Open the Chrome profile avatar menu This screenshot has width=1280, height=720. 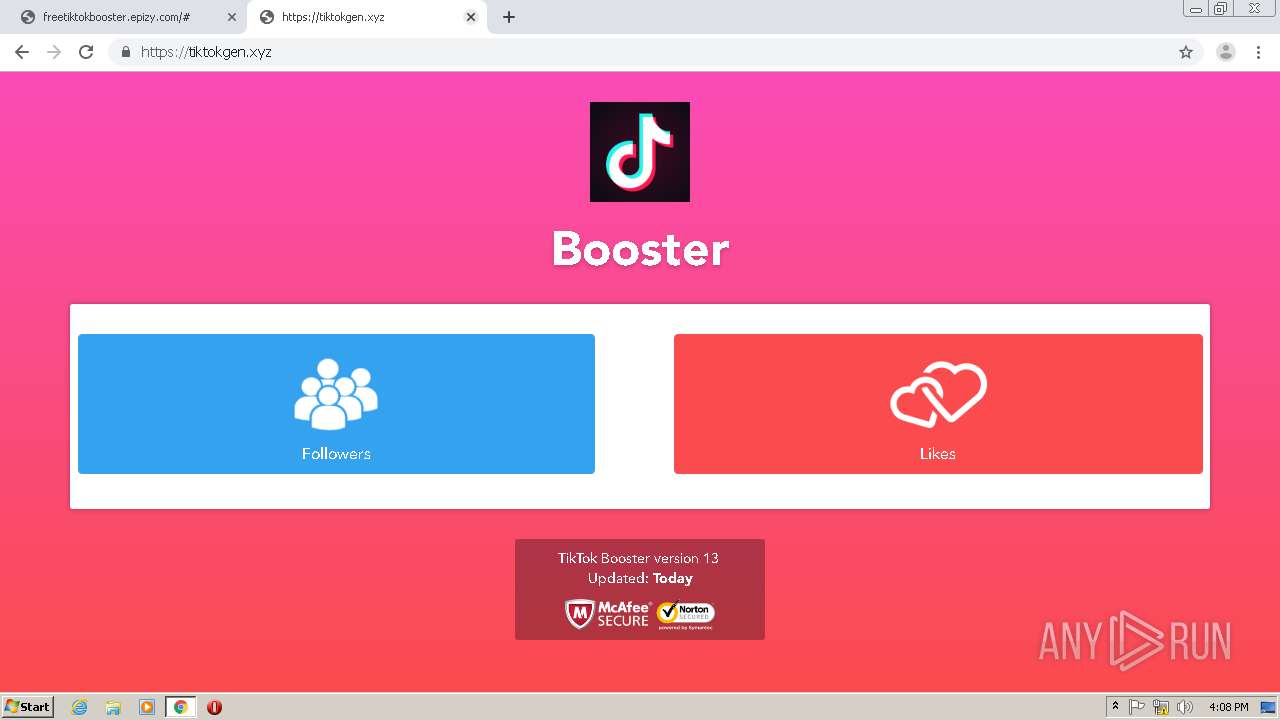[x=1226, y=52]
